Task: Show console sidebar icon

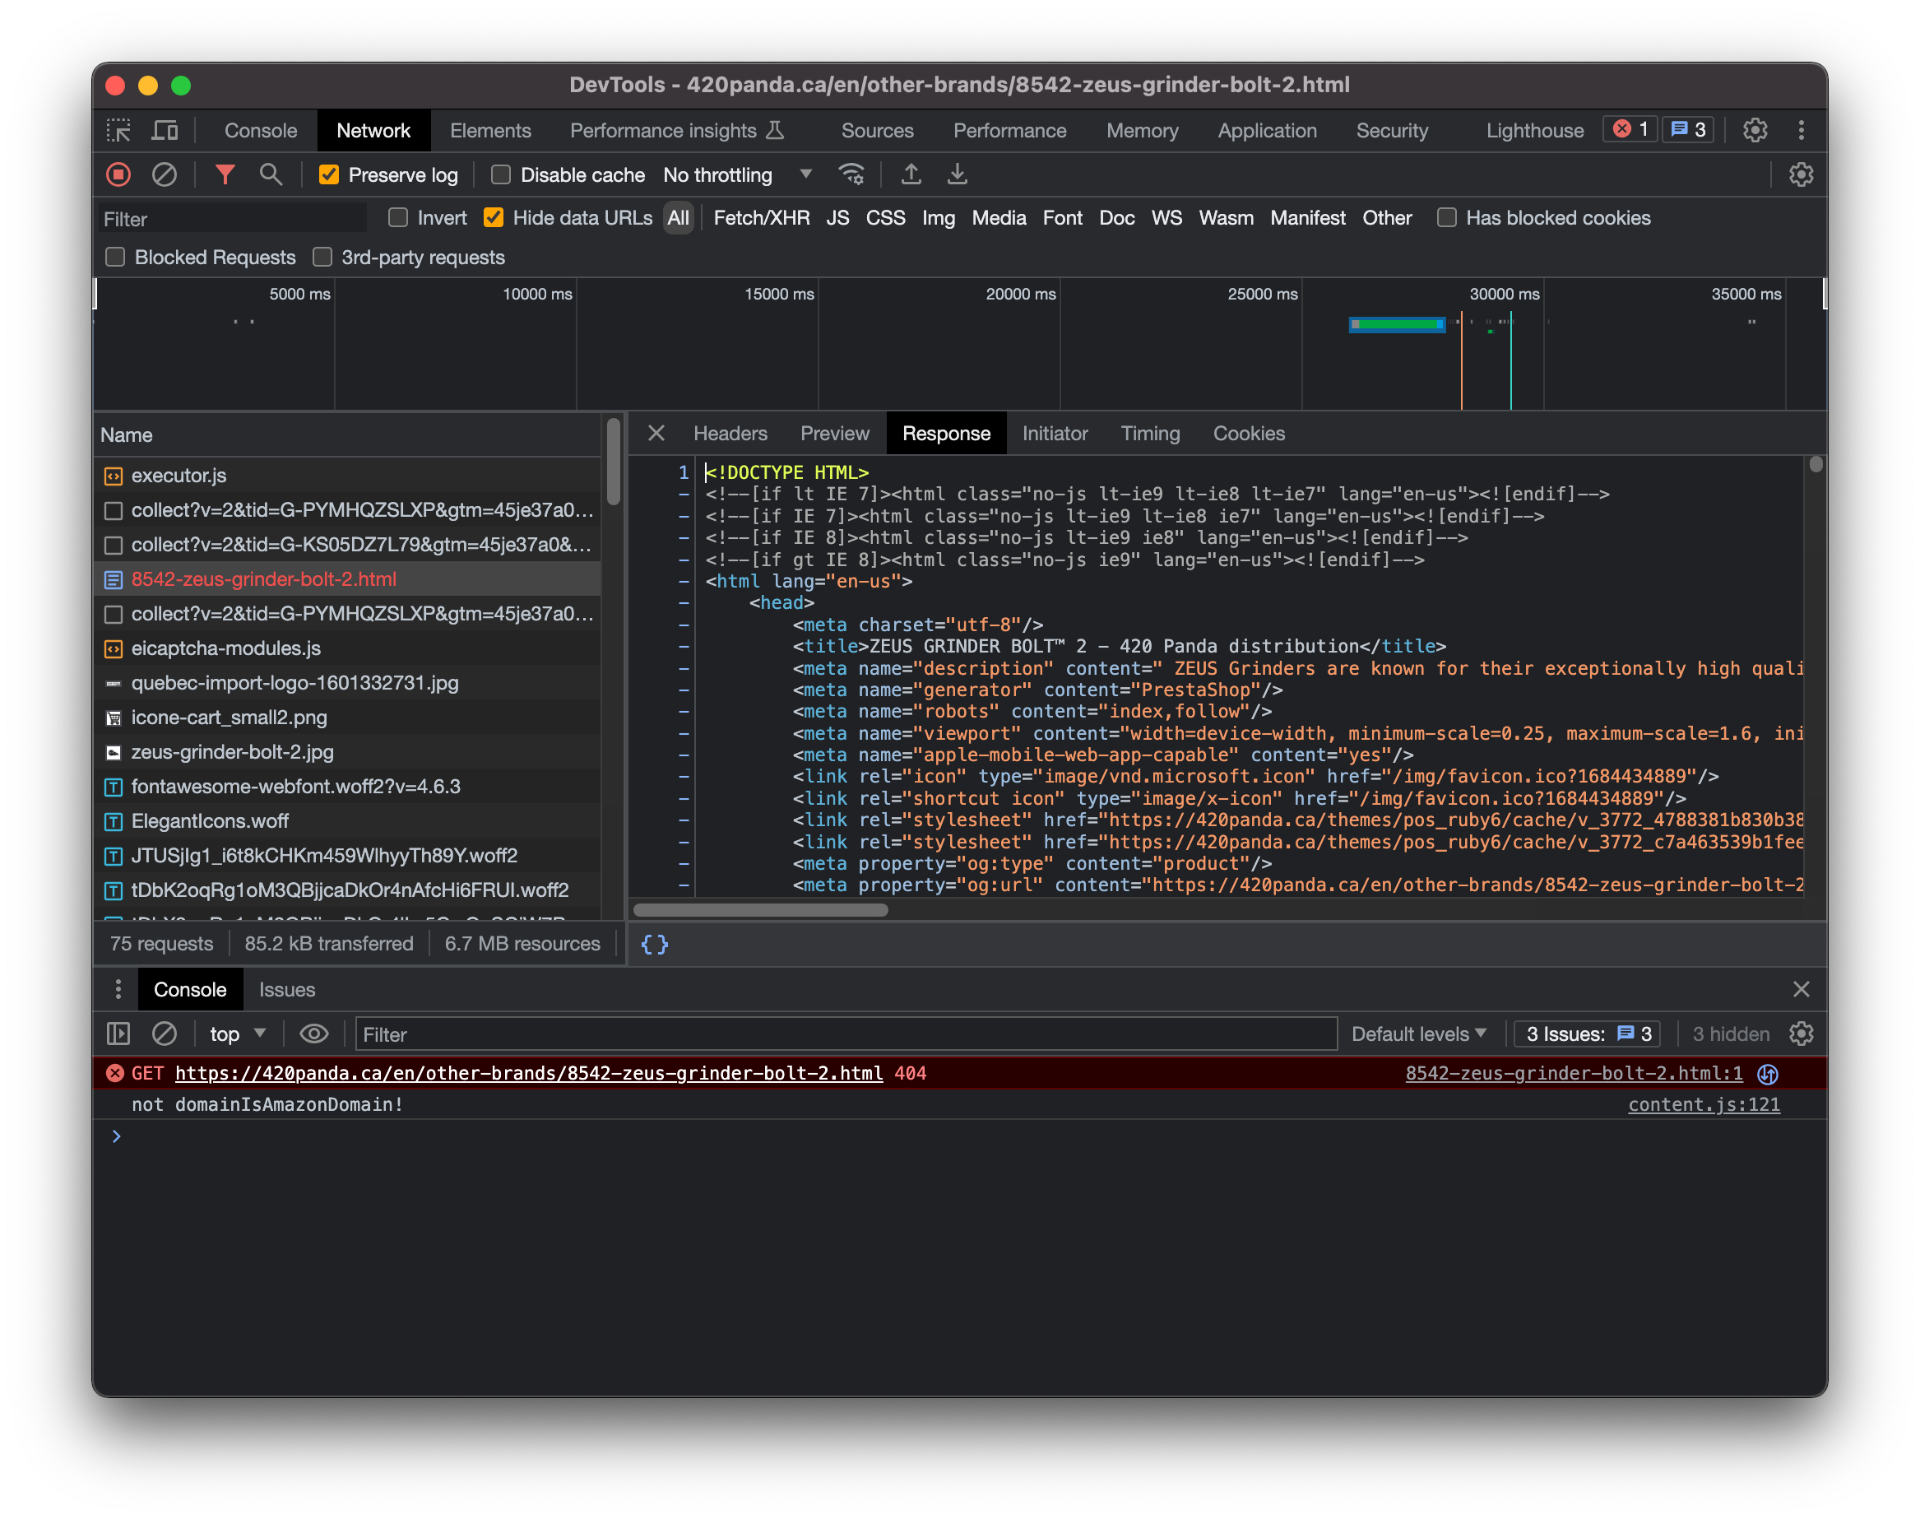Action: pos(118,1034)
